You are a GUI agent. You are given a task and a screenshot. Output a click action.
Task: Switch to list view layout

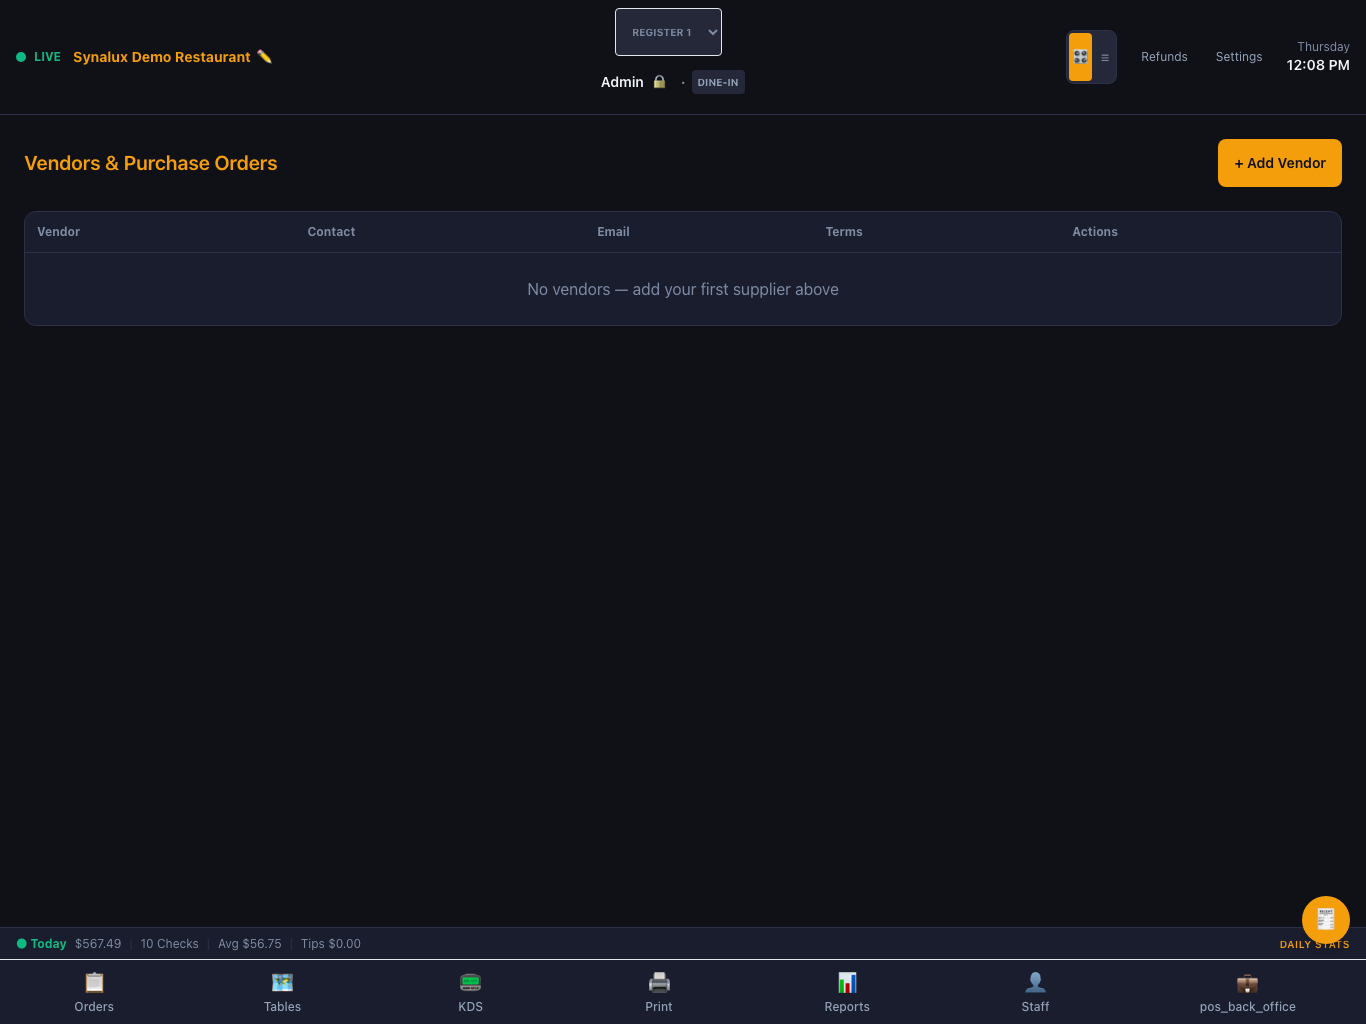(x=1104, y=57)
